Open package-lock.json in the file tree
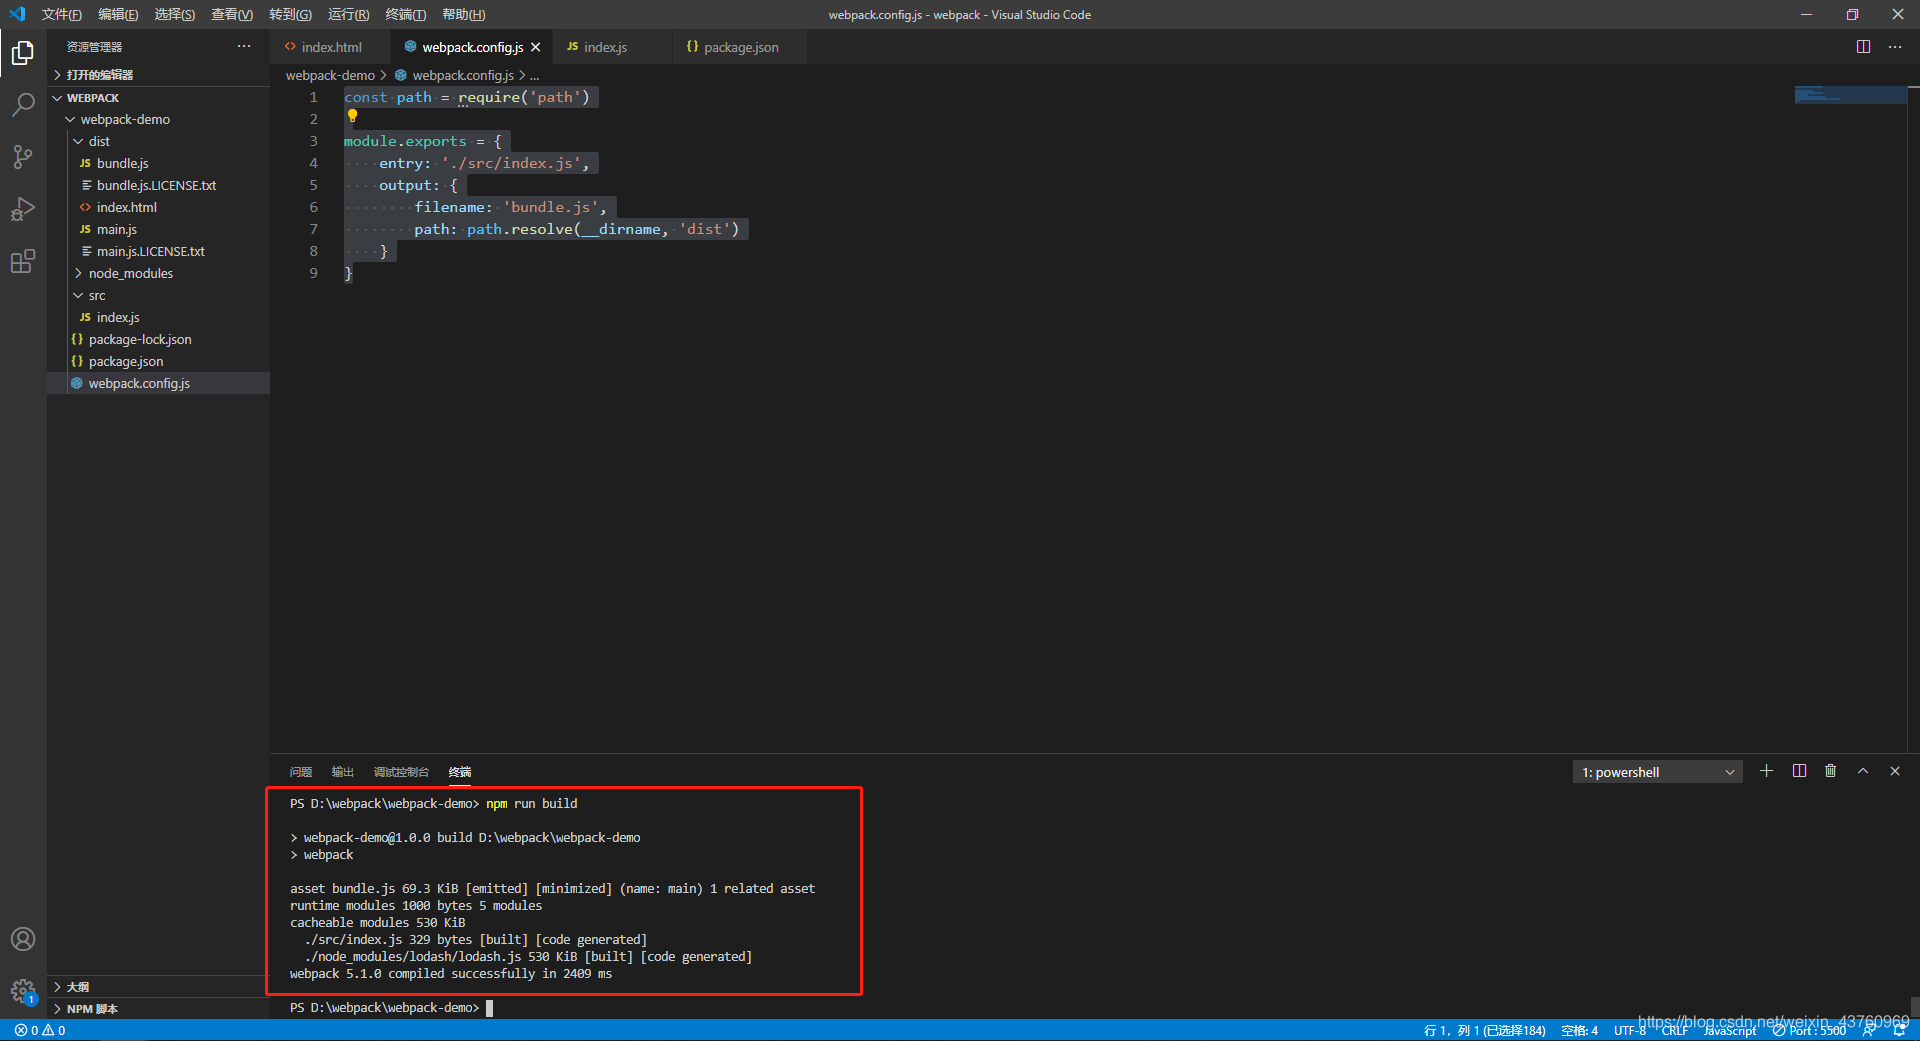Viewport: 1920px width, 1041px height. click(x=158, y=339)
